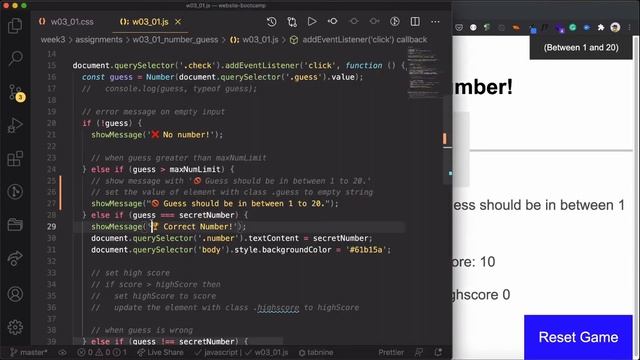The width and height of the screenshot is (640, 360).
Task: Start Live Share from the status bar
Action: point(160,352)
